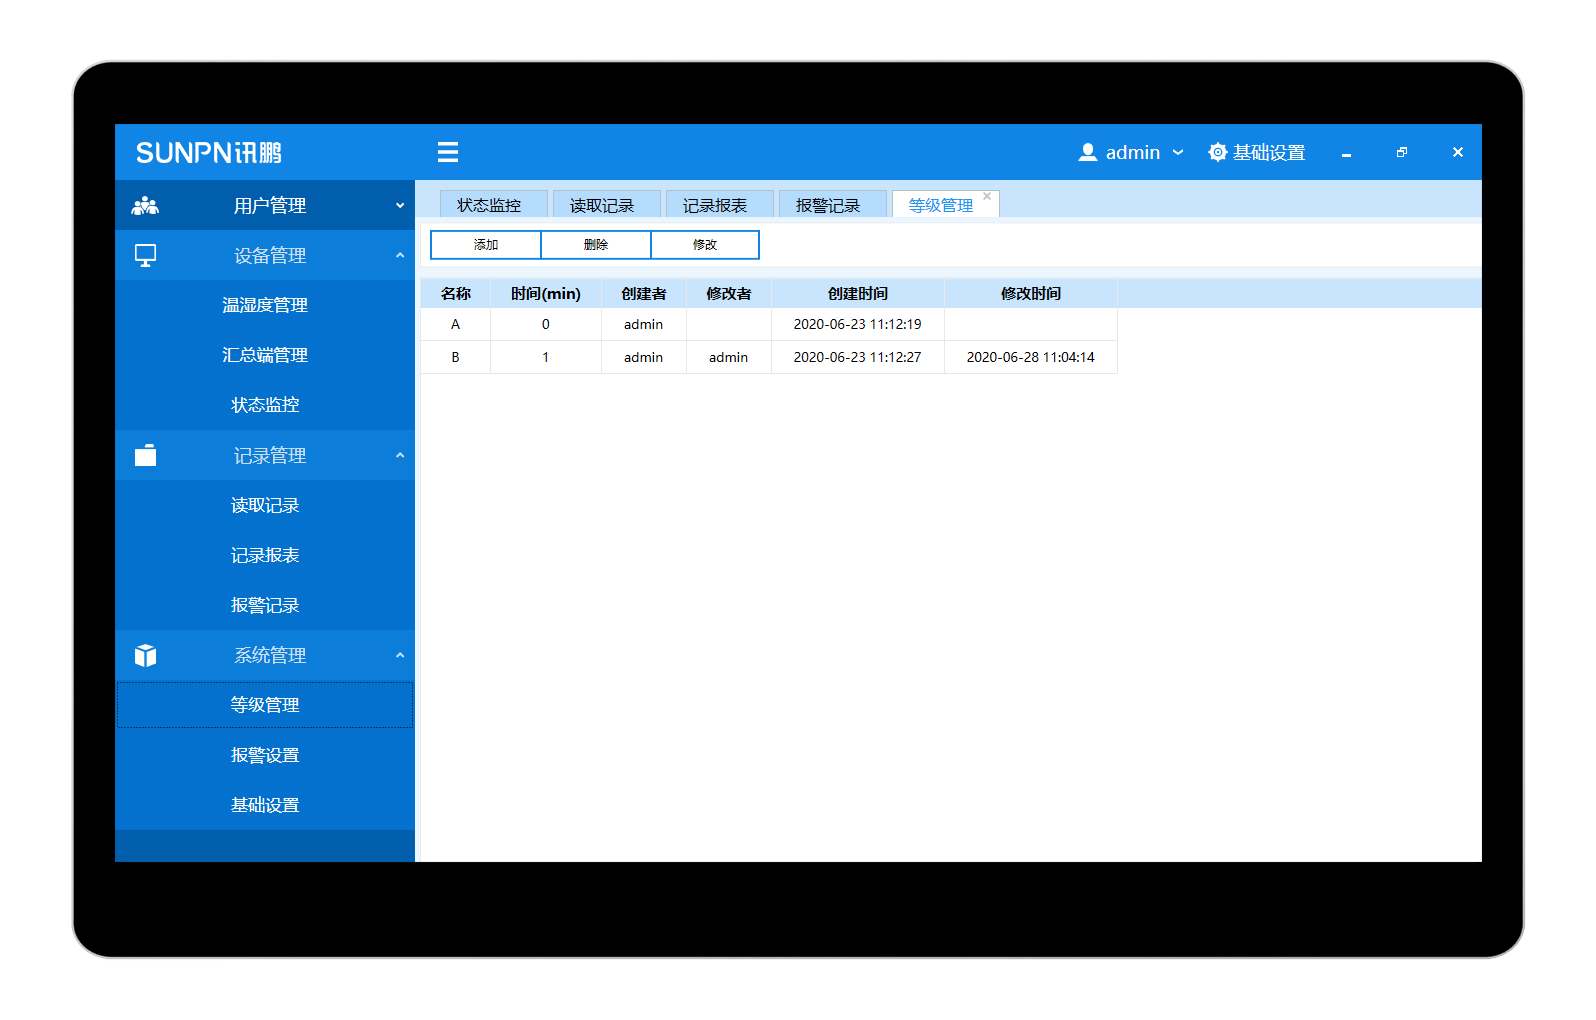This screenshot has height=1020, width=1596.
Task: Switch to the 报警记录 tab
Action: [833, 204]
